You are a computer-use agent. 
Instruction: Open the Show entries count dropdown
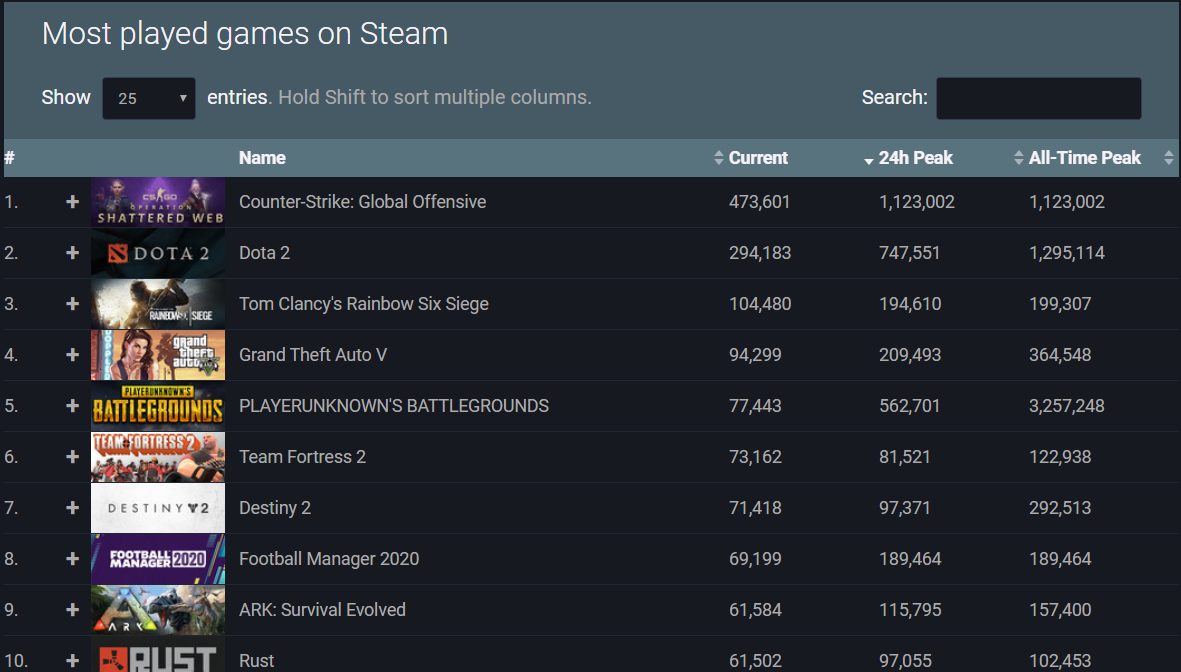point(149,98)
